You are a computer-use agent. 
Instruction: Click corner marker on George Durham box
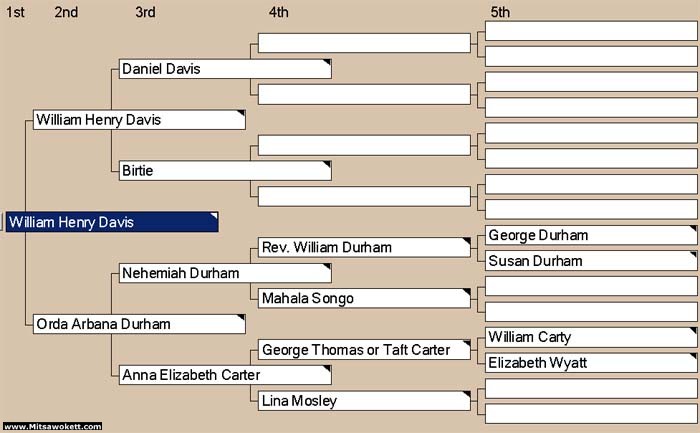coord(693,229)
